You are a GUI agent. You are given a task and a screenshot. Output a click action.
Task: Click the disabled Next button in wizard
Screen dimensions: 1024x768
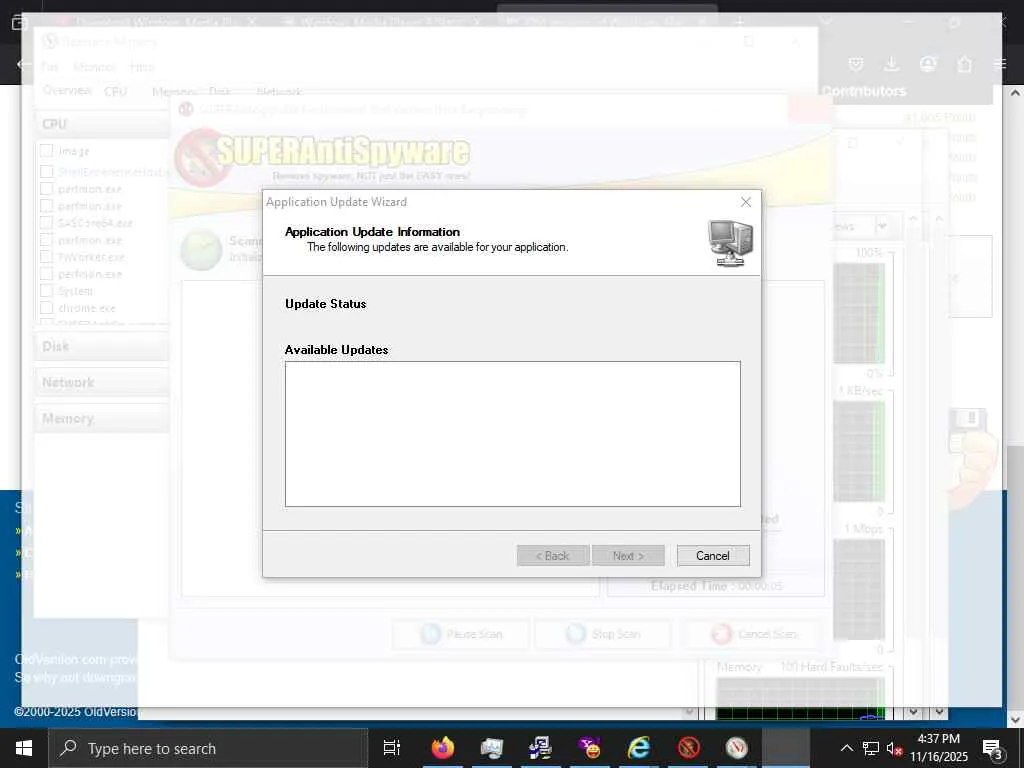pos(628,556)
